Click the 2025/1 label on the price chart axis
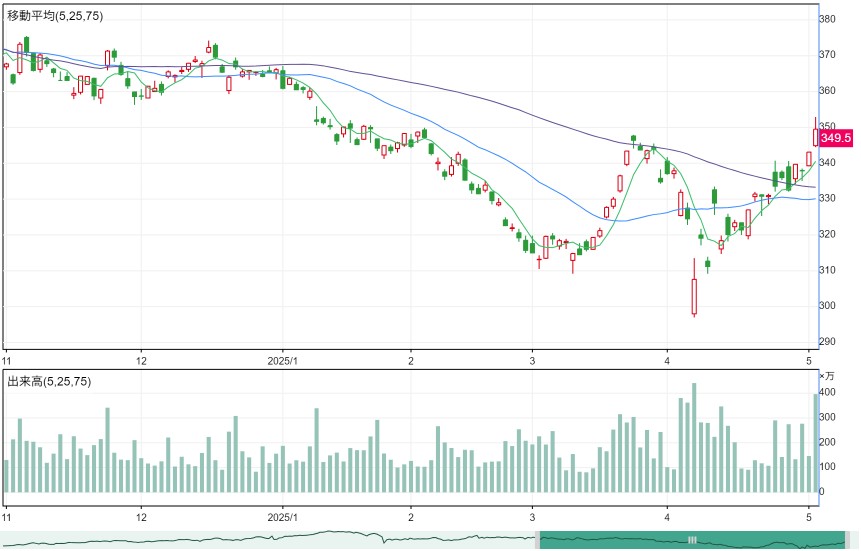This screenshot has width=861, height=551. point(282,361)
